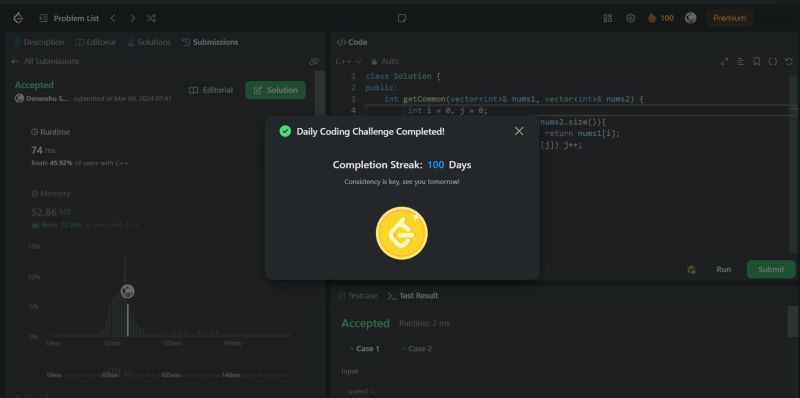Select Case 2 test case
This screenshot has height=398, width=800.
point(417,349)
